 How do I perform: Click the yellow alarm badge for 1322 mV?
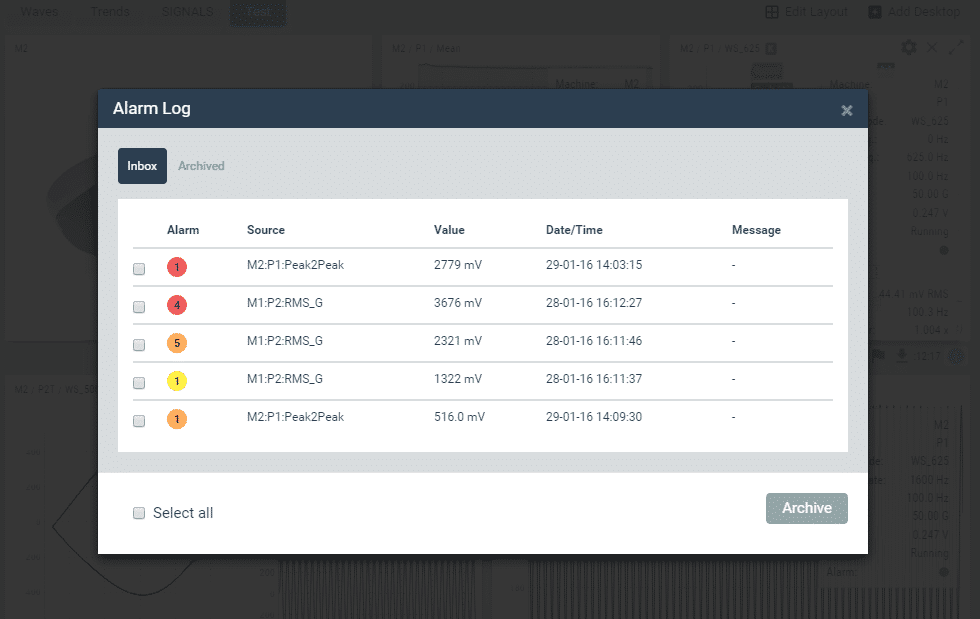177,381
